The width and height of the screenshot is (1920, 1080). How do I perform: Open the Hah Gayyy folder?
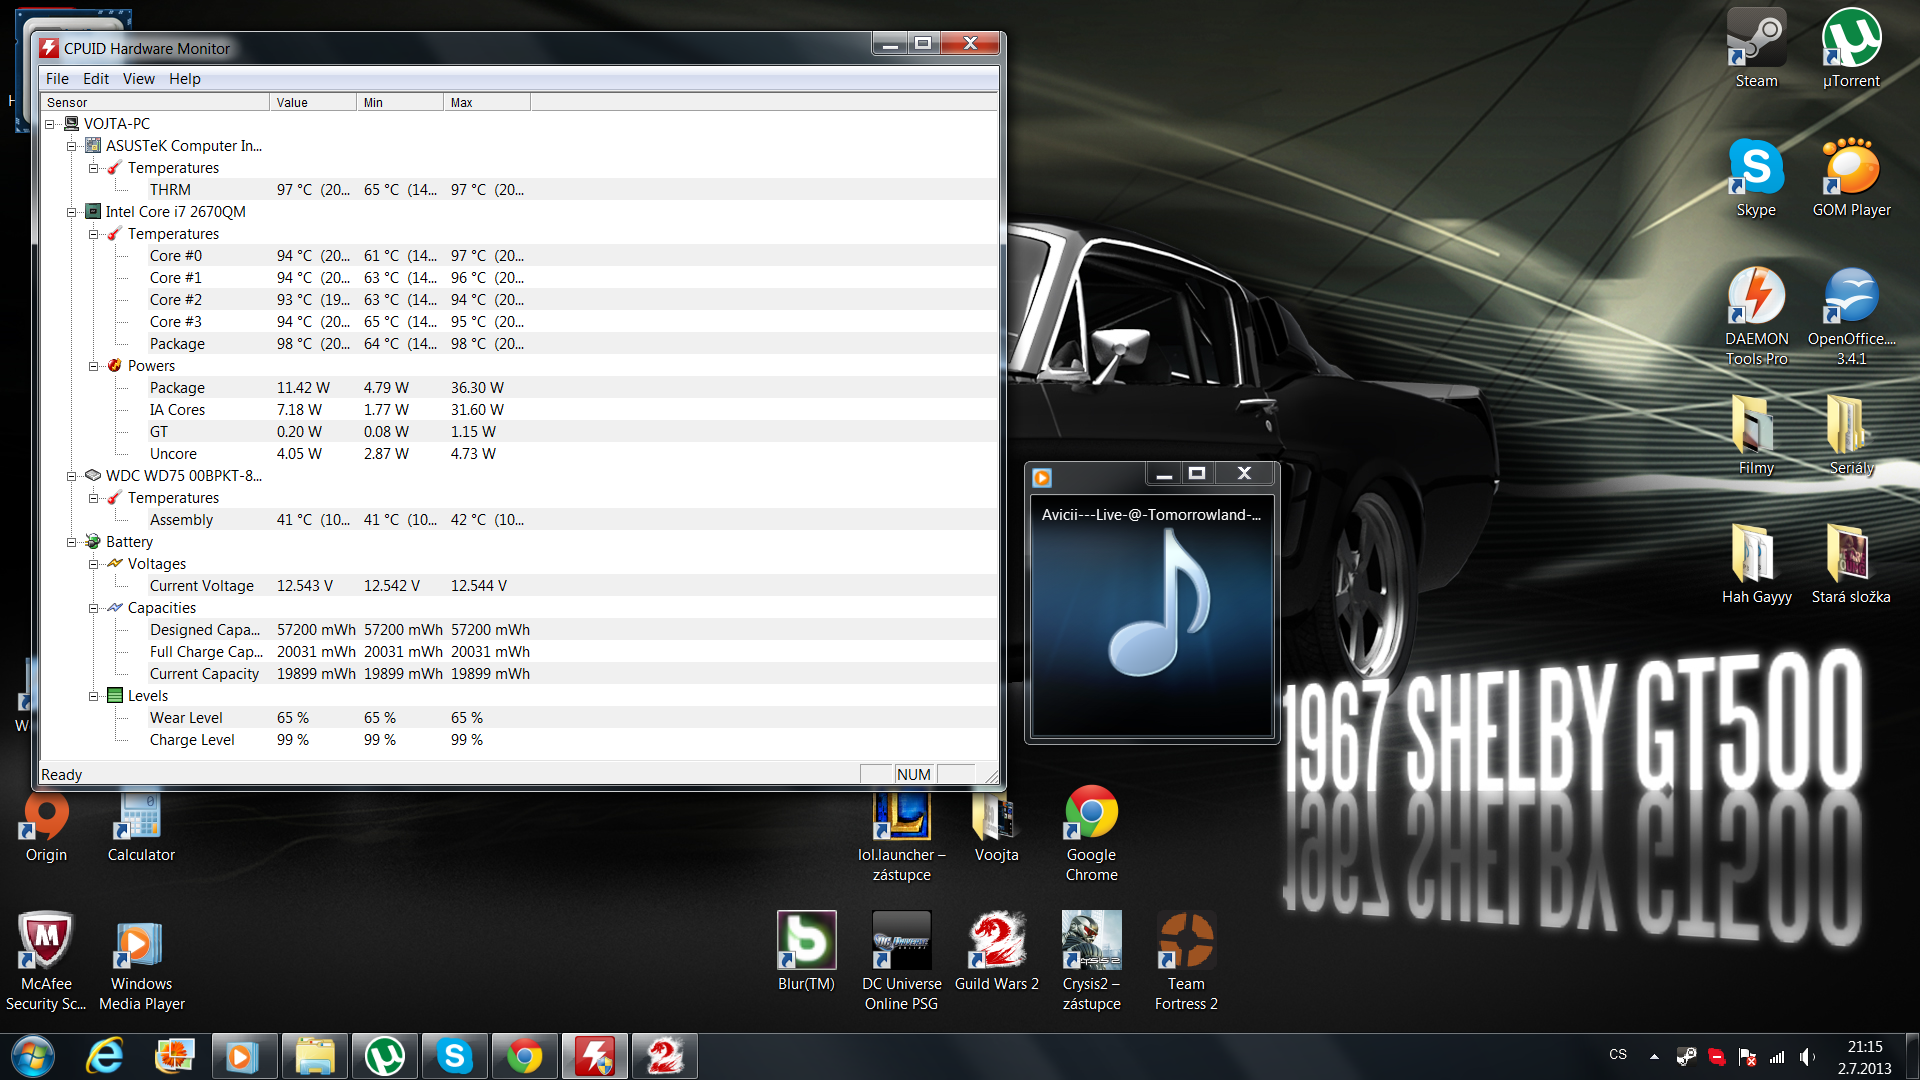tap(1756, 564)
